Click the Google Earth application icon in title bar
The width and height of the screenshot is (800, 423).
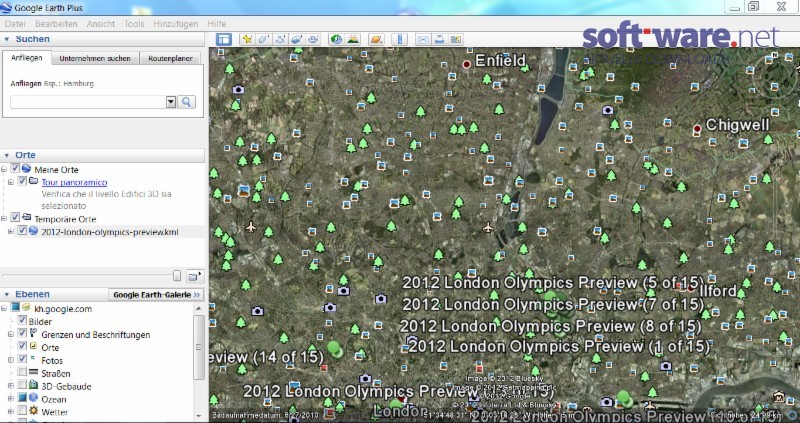click(x=6, y=7)
